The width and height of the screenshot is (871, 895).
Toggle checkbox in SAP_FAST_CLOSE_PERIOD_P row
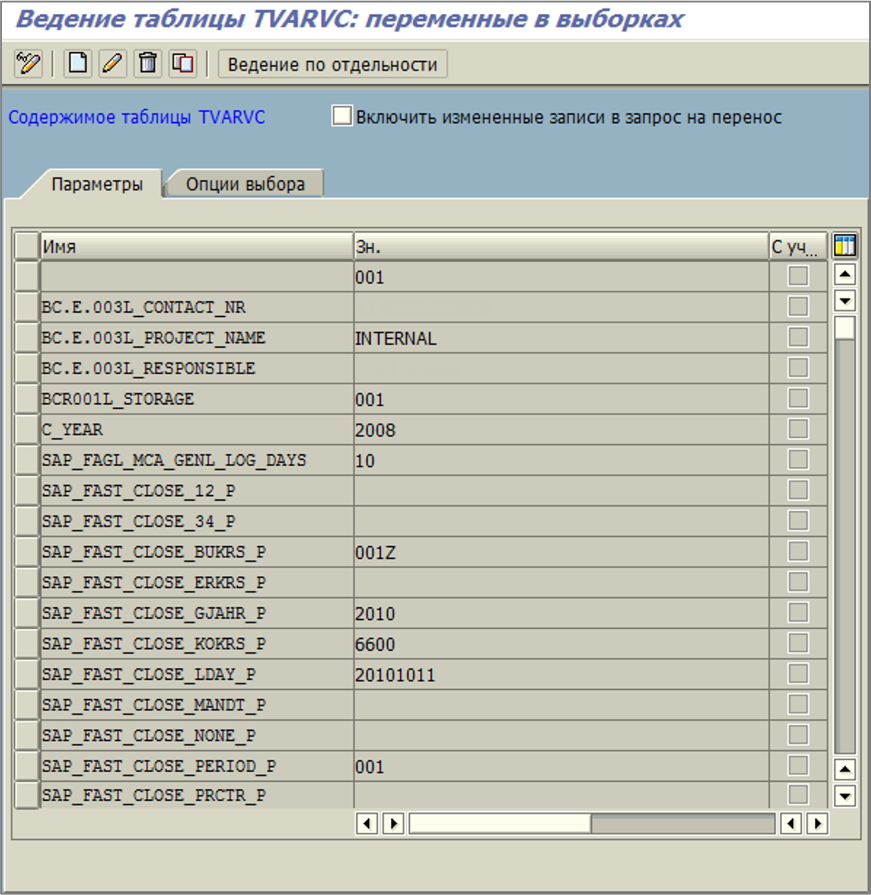pos(798,765)
